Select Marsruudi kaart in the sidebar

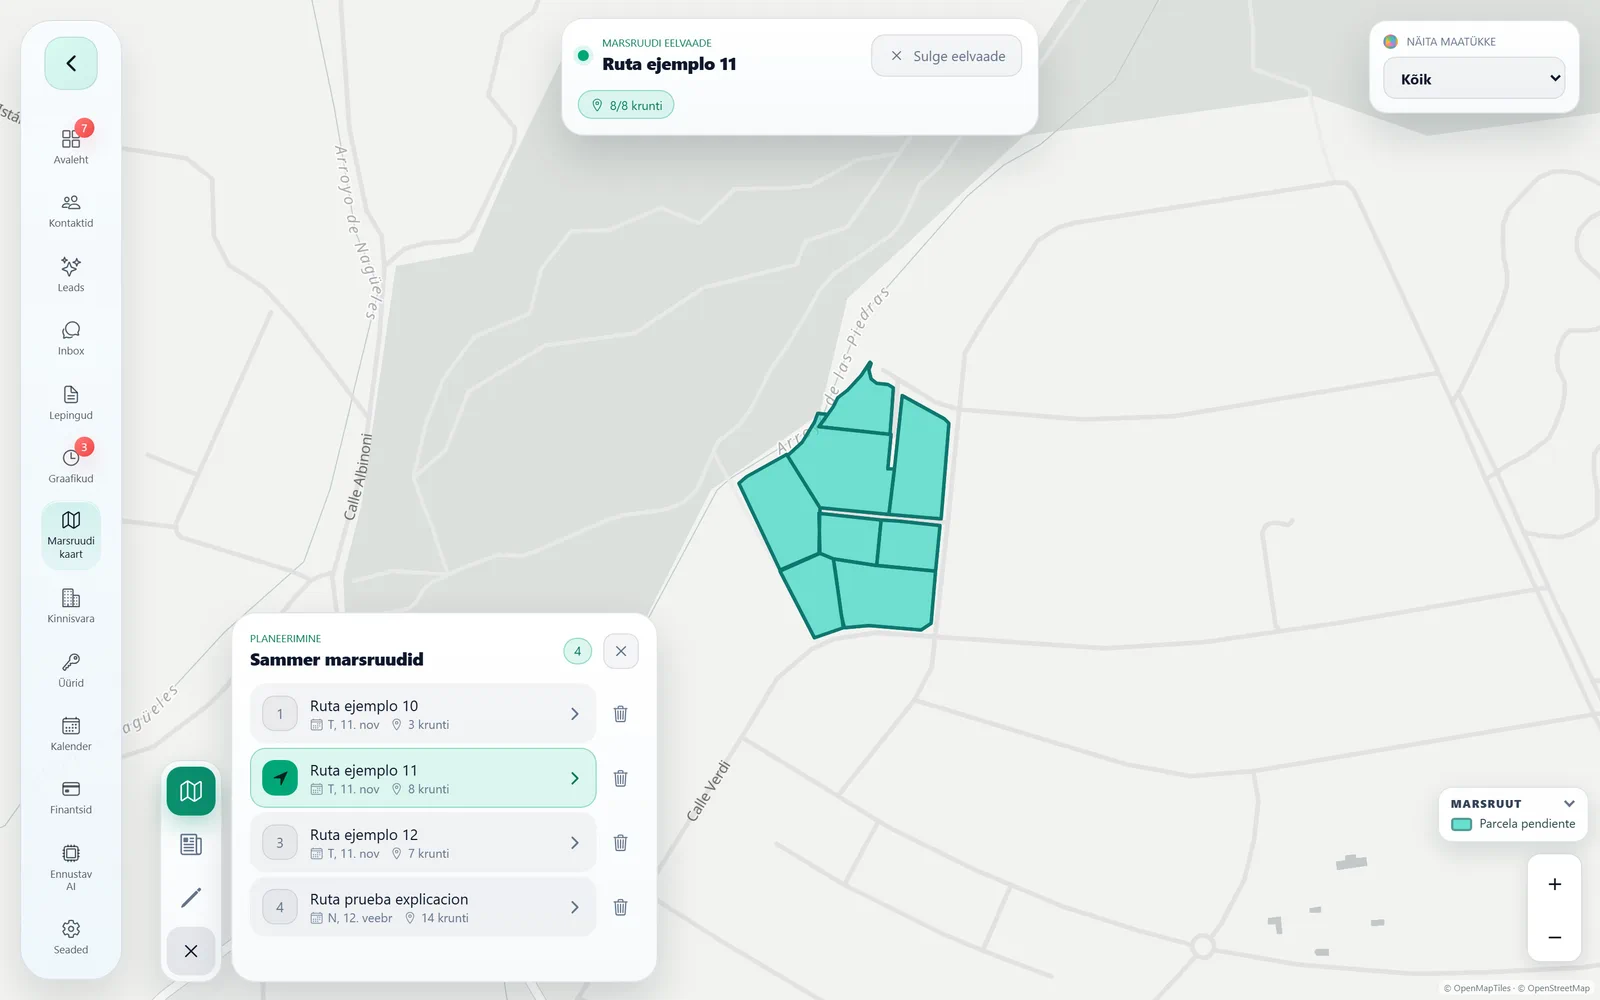pyautogui.click(x=71, y=535)
